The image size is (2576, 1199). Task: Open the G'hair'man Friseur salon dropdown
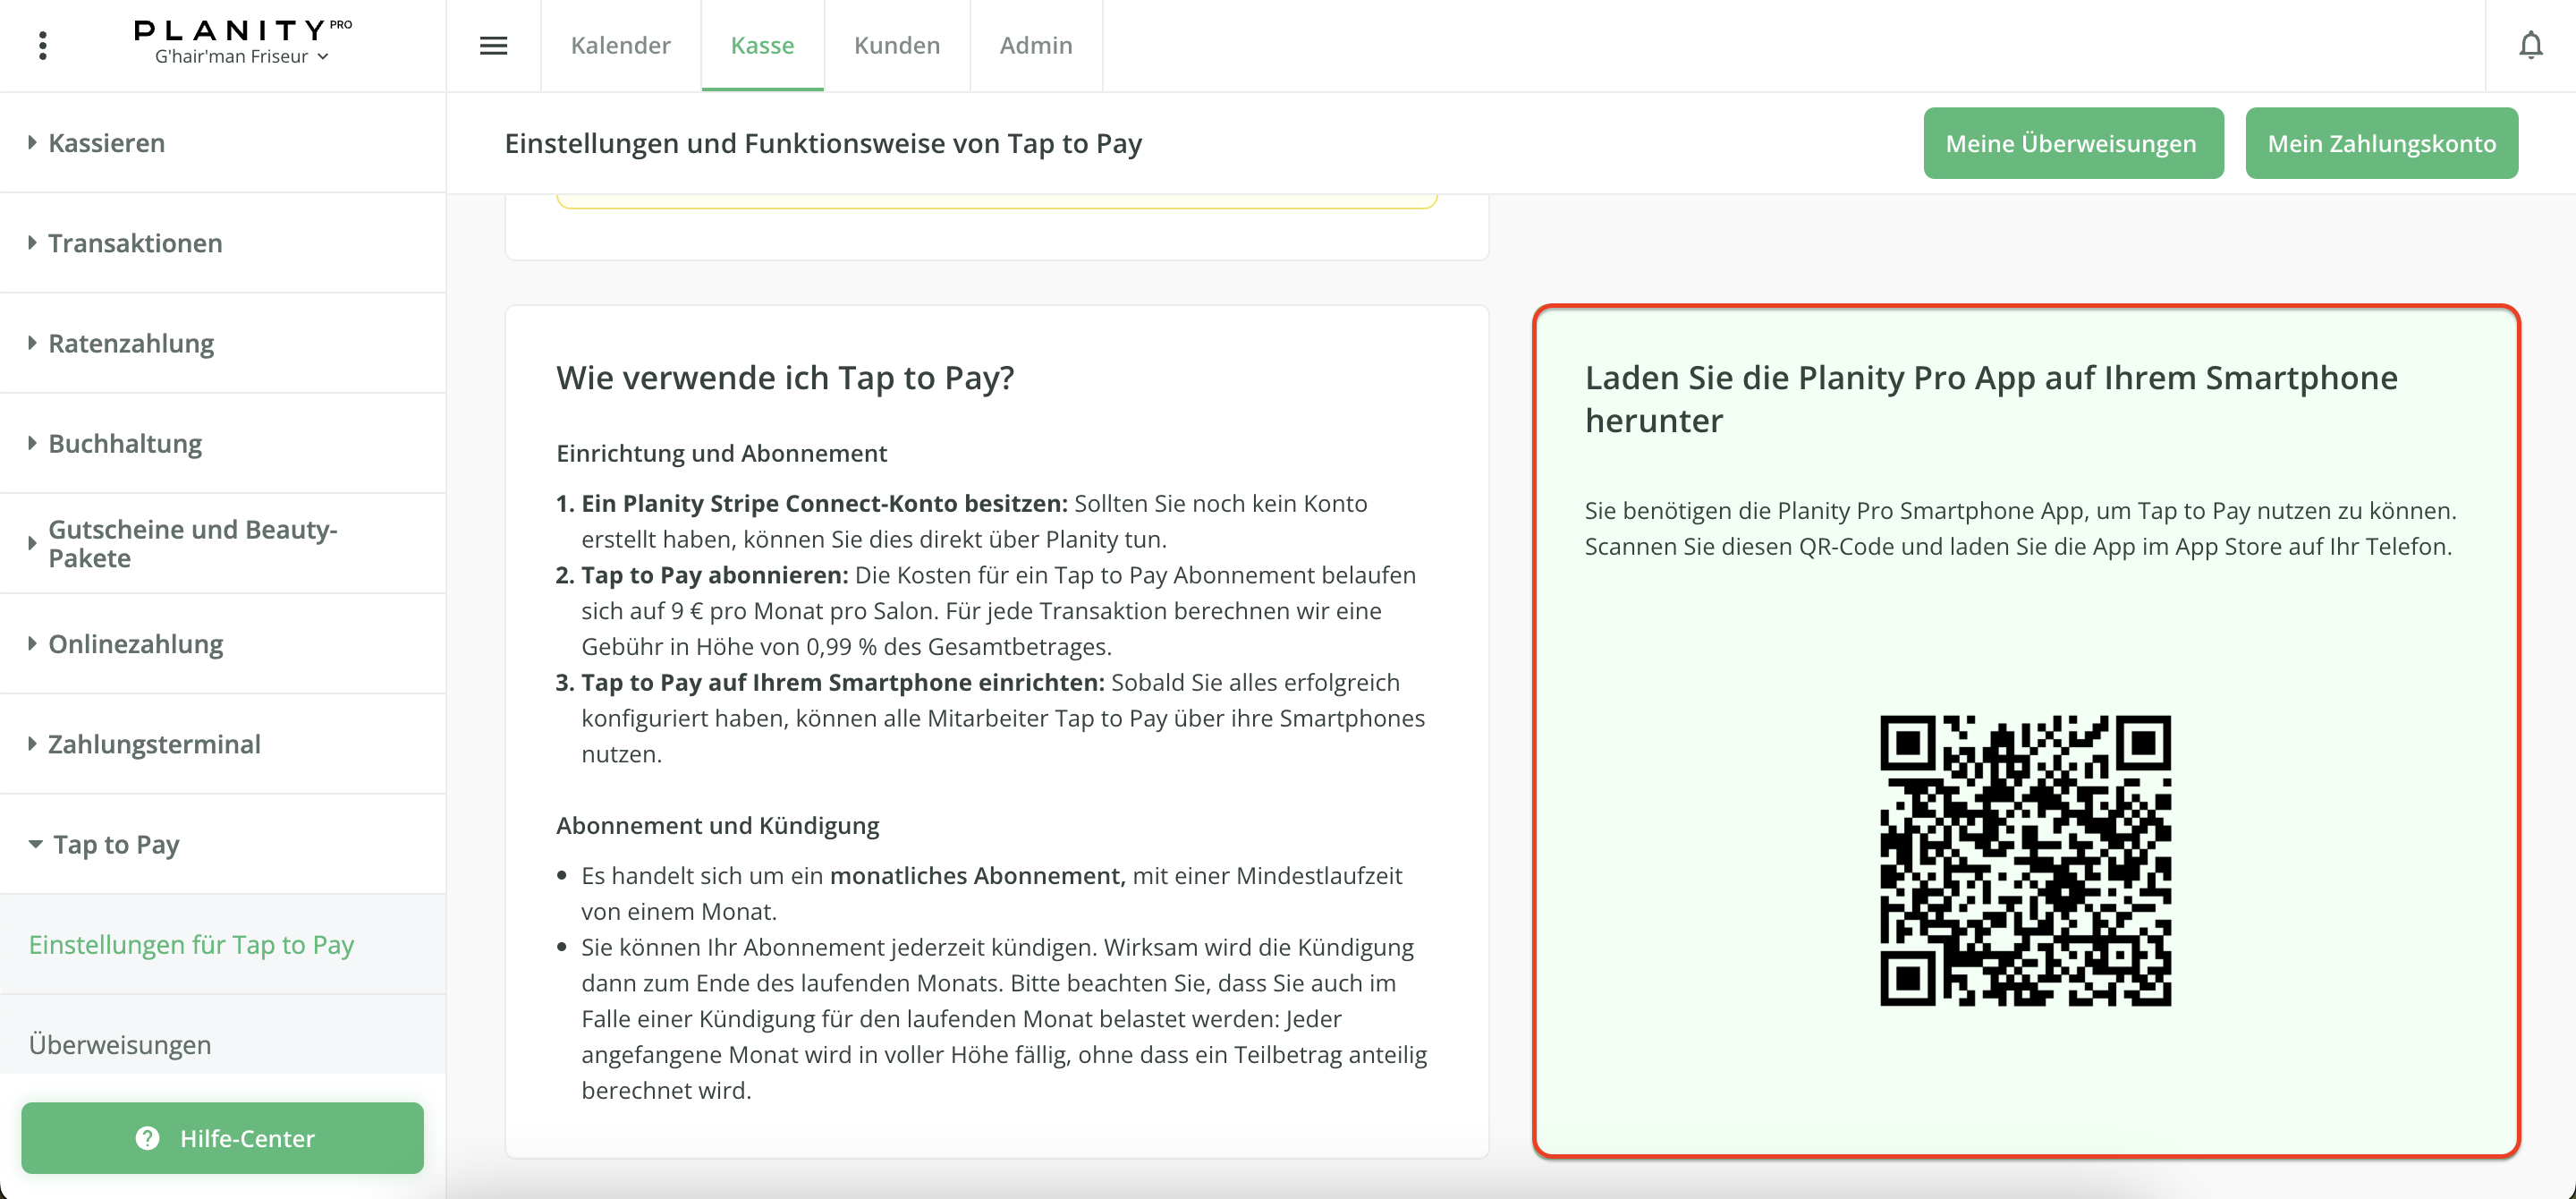tap(242, 57)
